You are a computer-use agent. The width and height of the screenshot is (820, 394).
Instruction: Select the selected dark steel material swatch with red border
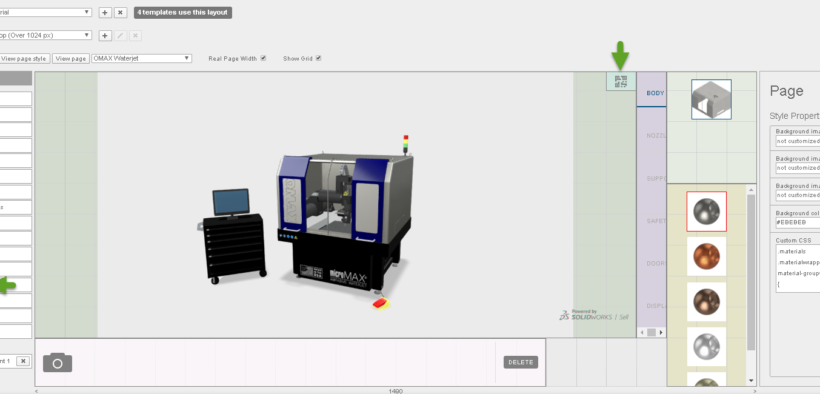(707, 211)
